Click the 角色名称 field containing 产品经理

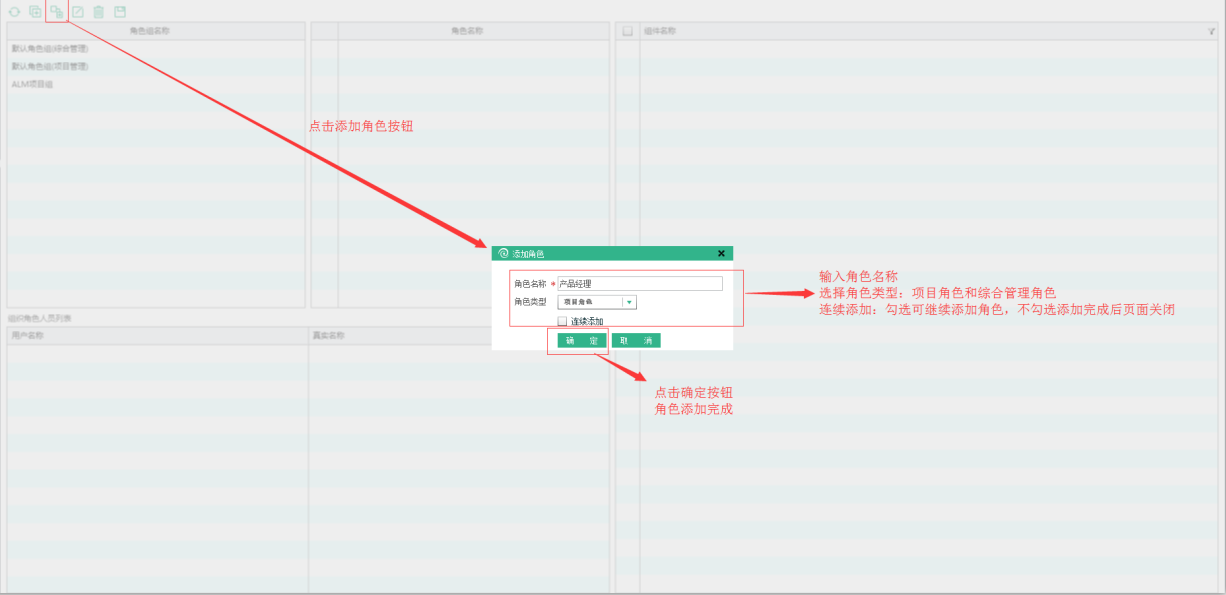tap(640, 284)
